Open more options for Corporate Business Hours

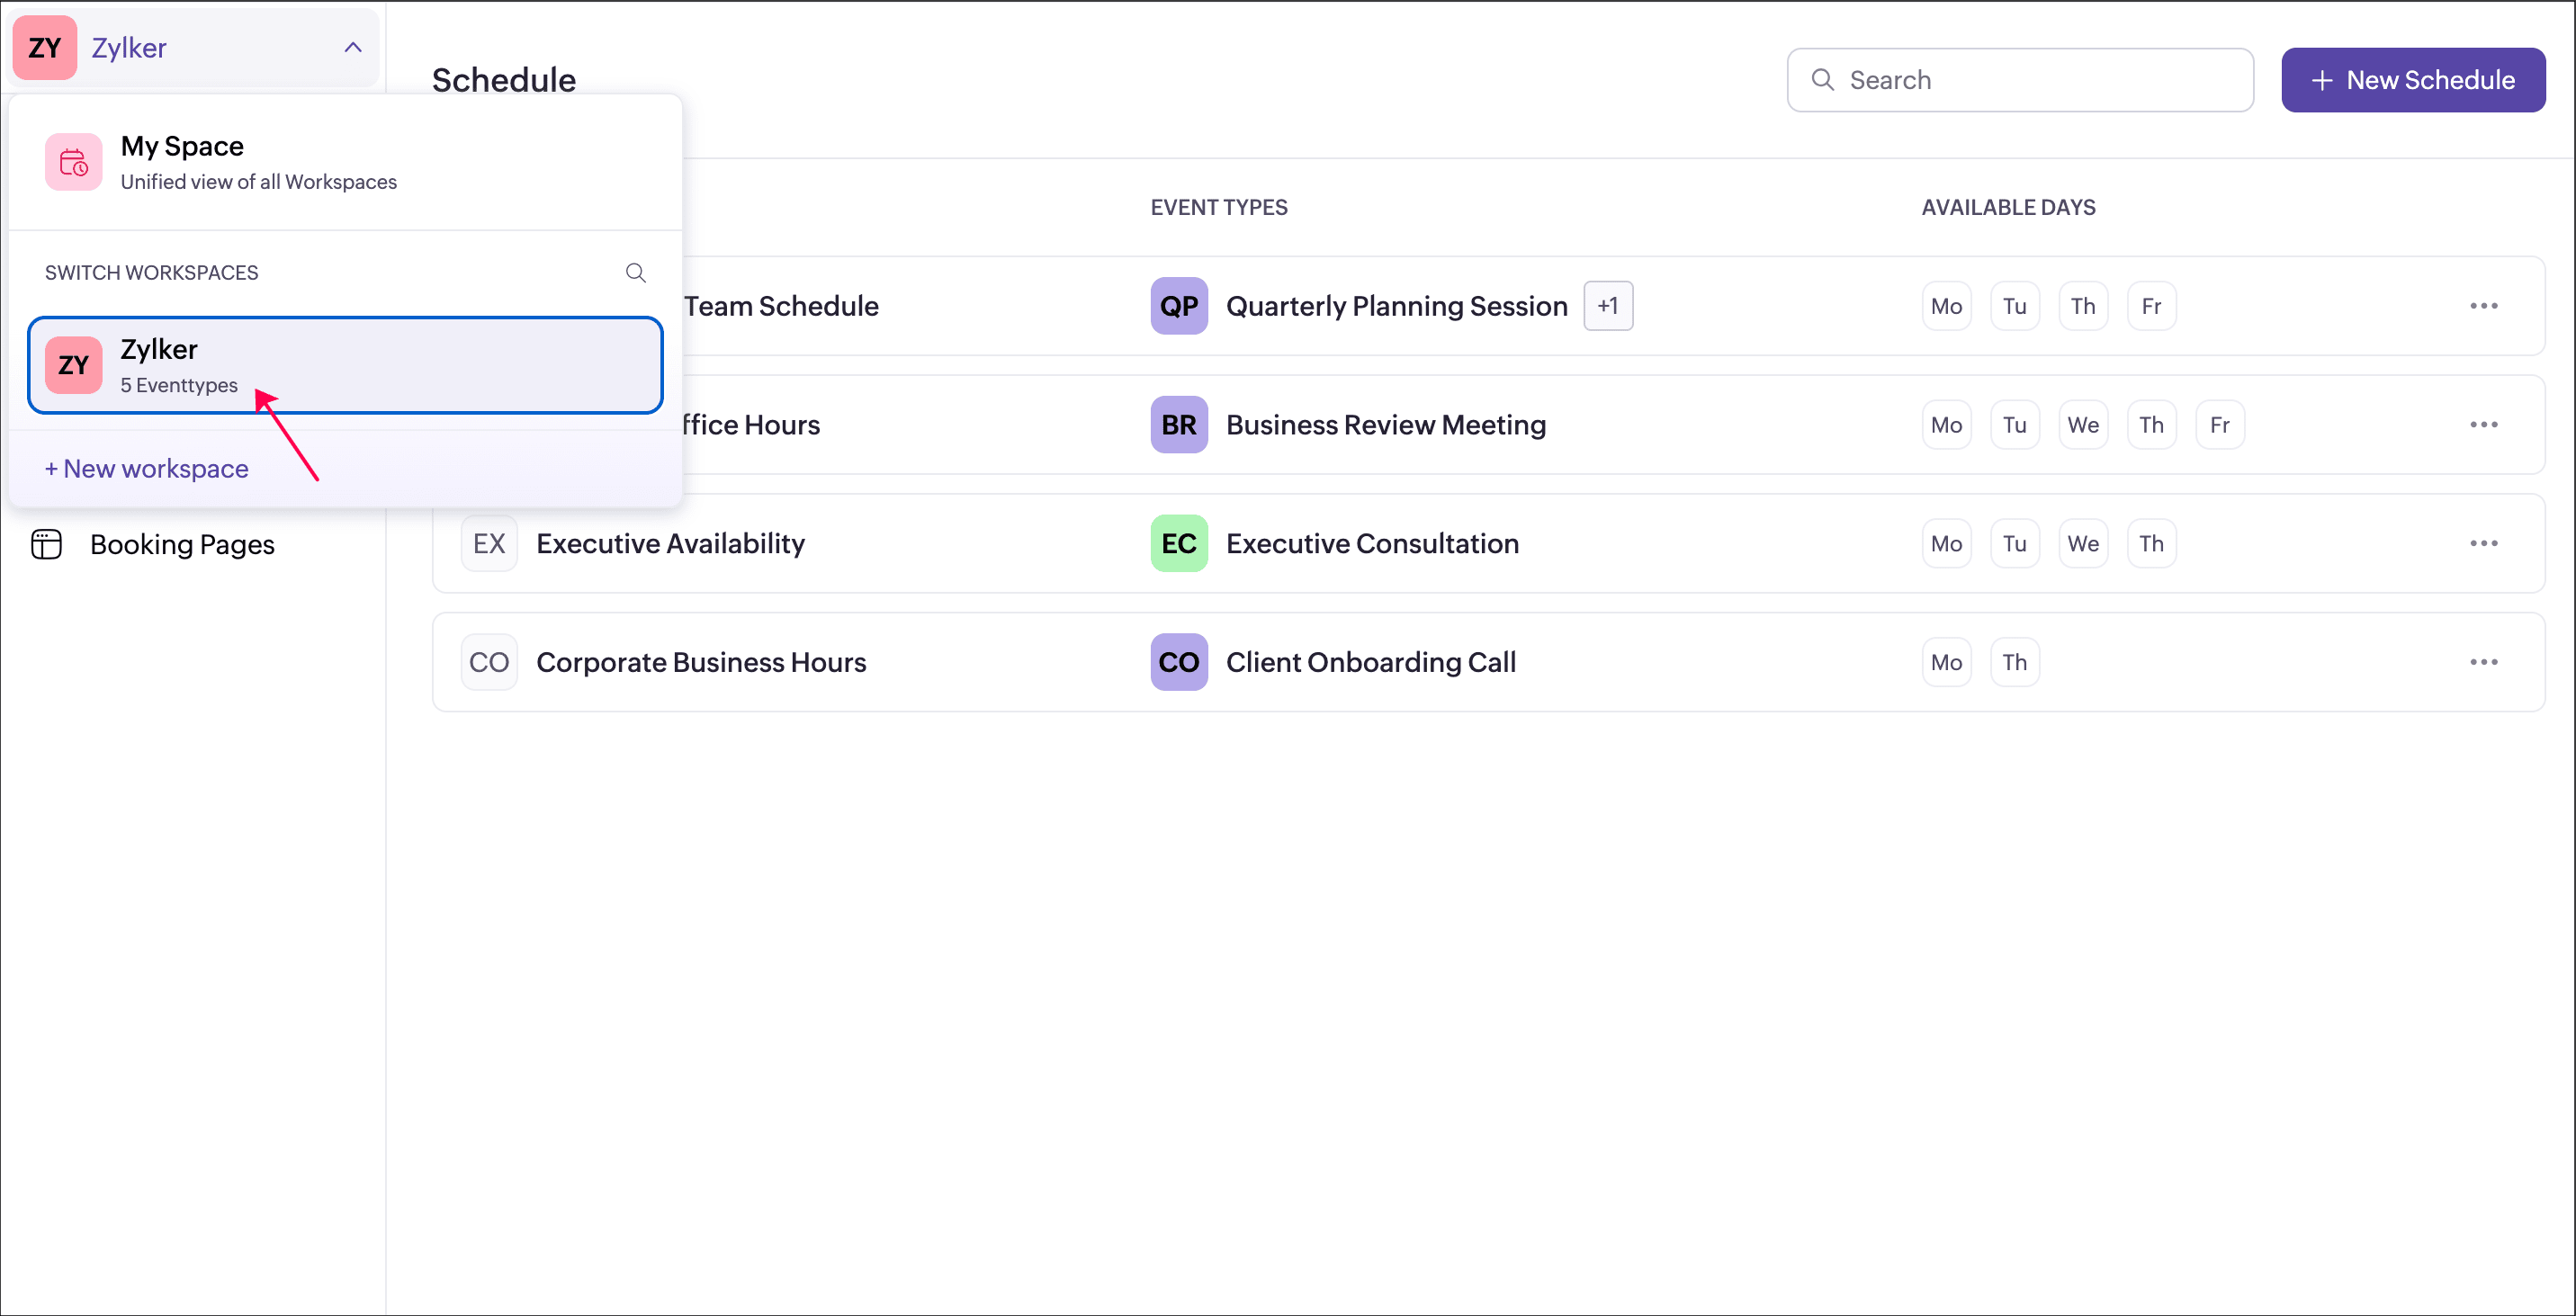2483,662
